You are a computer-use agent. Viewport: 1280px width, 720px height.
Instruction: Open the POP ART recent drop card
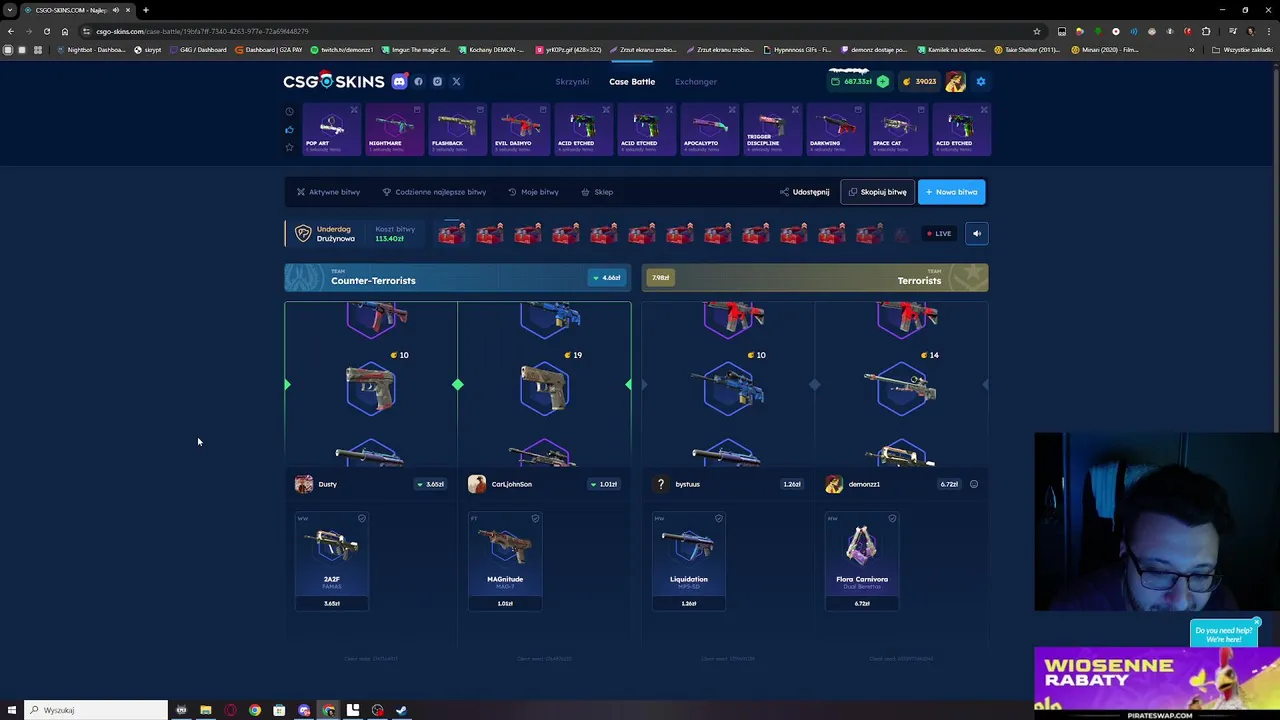point(331,130)
